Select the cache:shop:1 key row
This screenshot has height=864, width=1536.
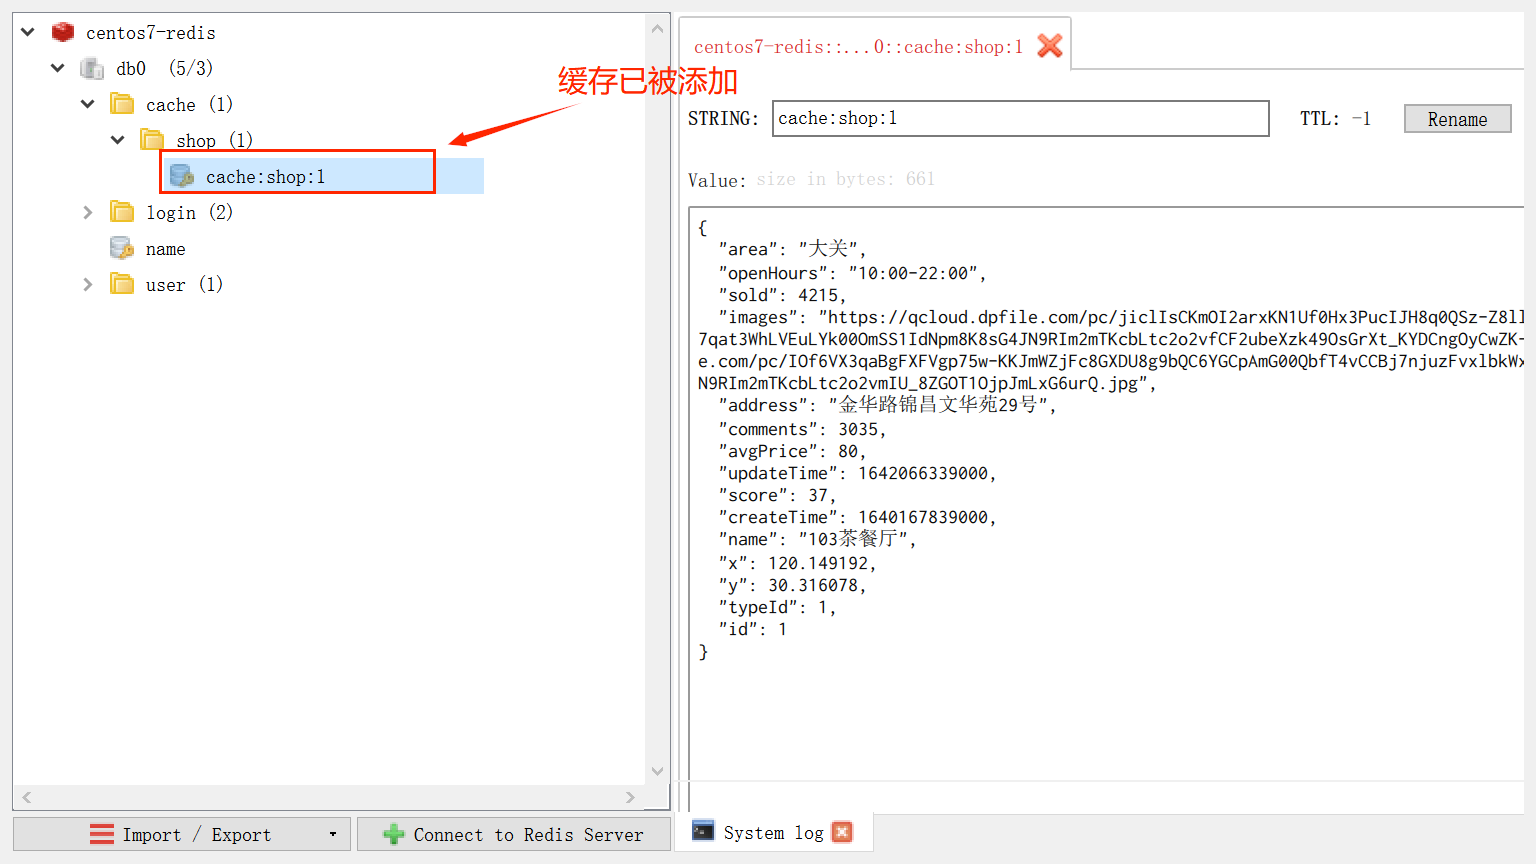click(x=322, y=176)
